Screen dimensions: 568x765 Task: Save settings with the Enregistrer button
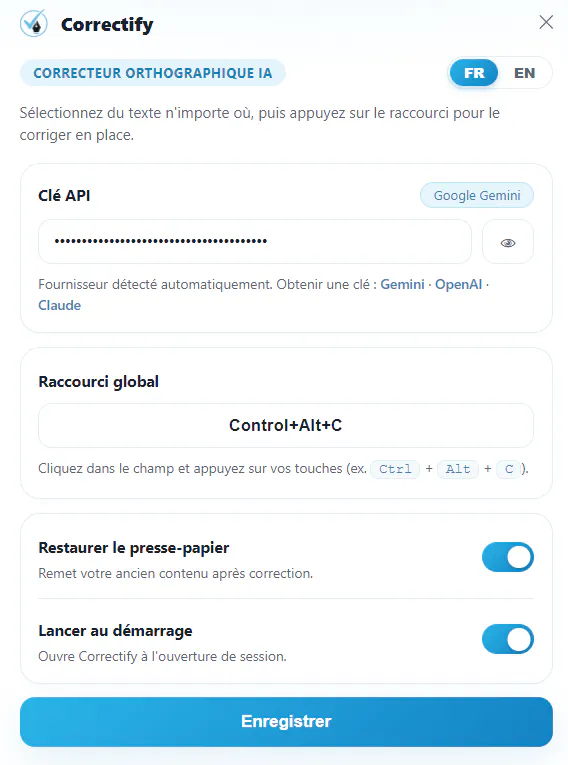tap(286, 722)
